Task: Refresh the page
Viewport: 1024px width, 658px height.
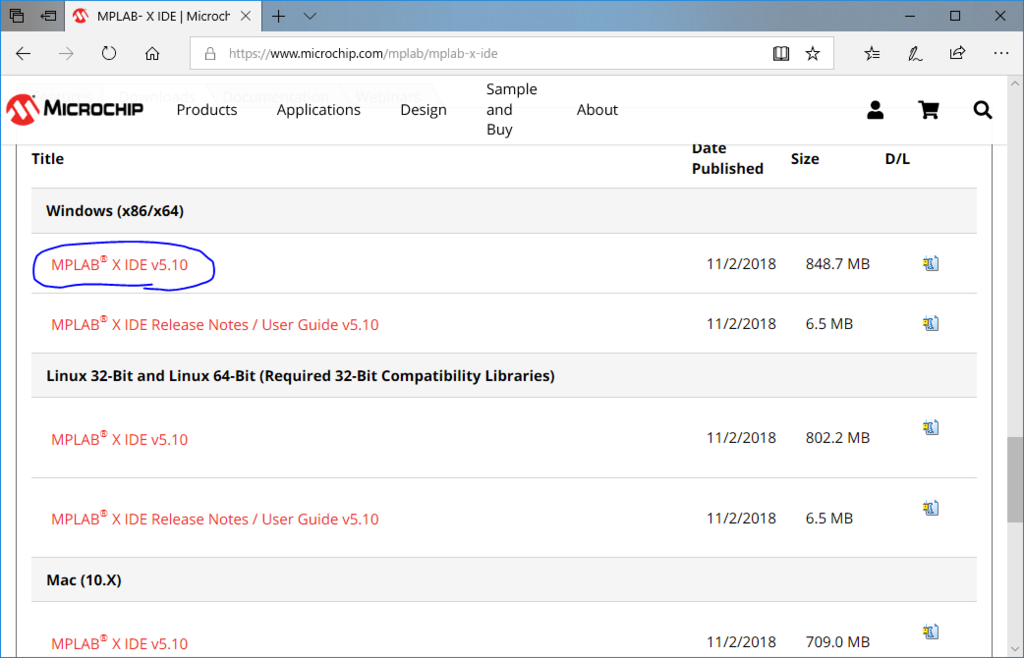Action: (x=109, y=54)
